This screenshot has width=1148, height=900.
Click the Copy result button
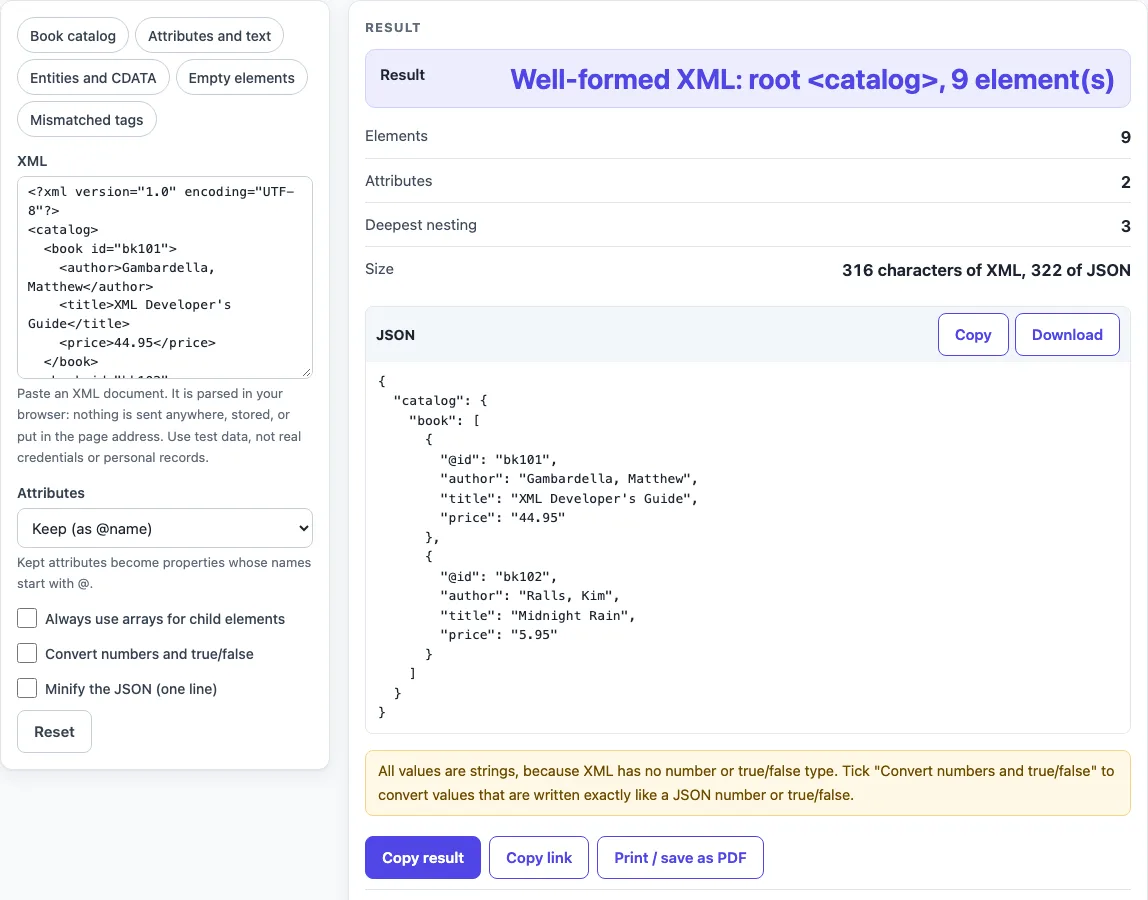[x=422, y=858]
